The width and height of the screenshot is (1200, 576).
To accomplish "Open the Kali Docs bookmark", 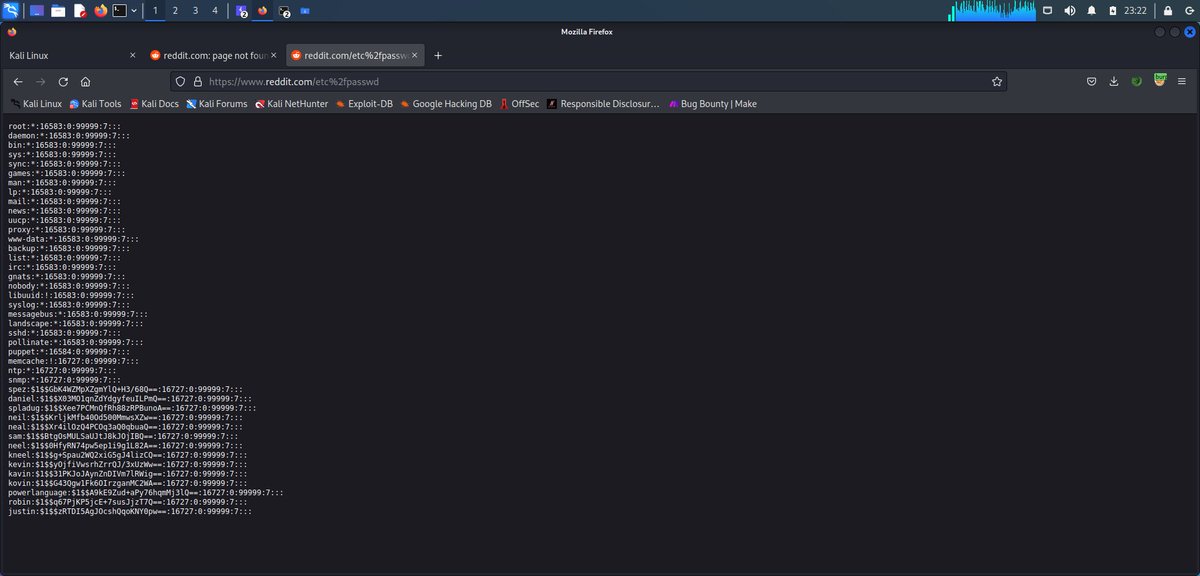I will [x=153, y=104].
